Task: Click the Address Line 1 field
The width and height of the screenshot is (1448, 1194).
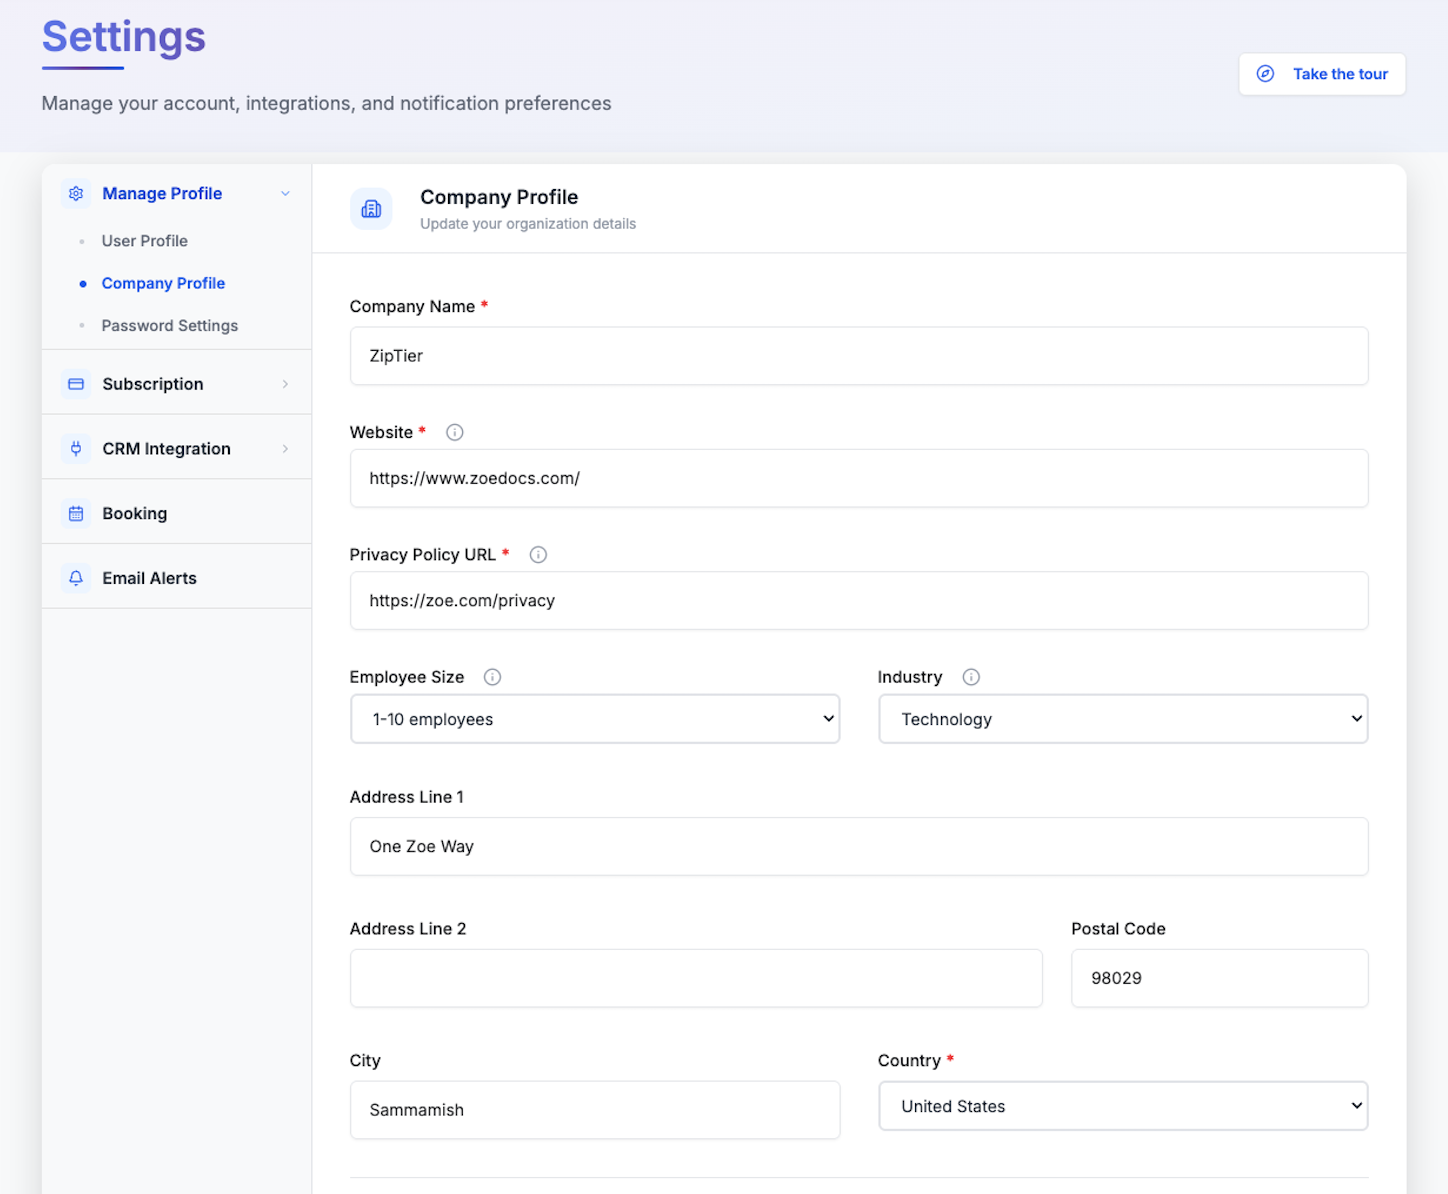Action: [859, 847]
